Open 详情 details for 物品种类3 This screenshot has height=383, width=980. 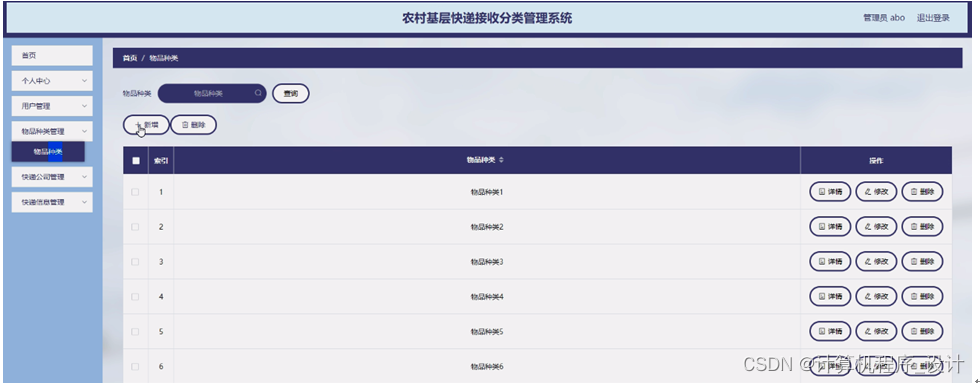click(830, 262)
